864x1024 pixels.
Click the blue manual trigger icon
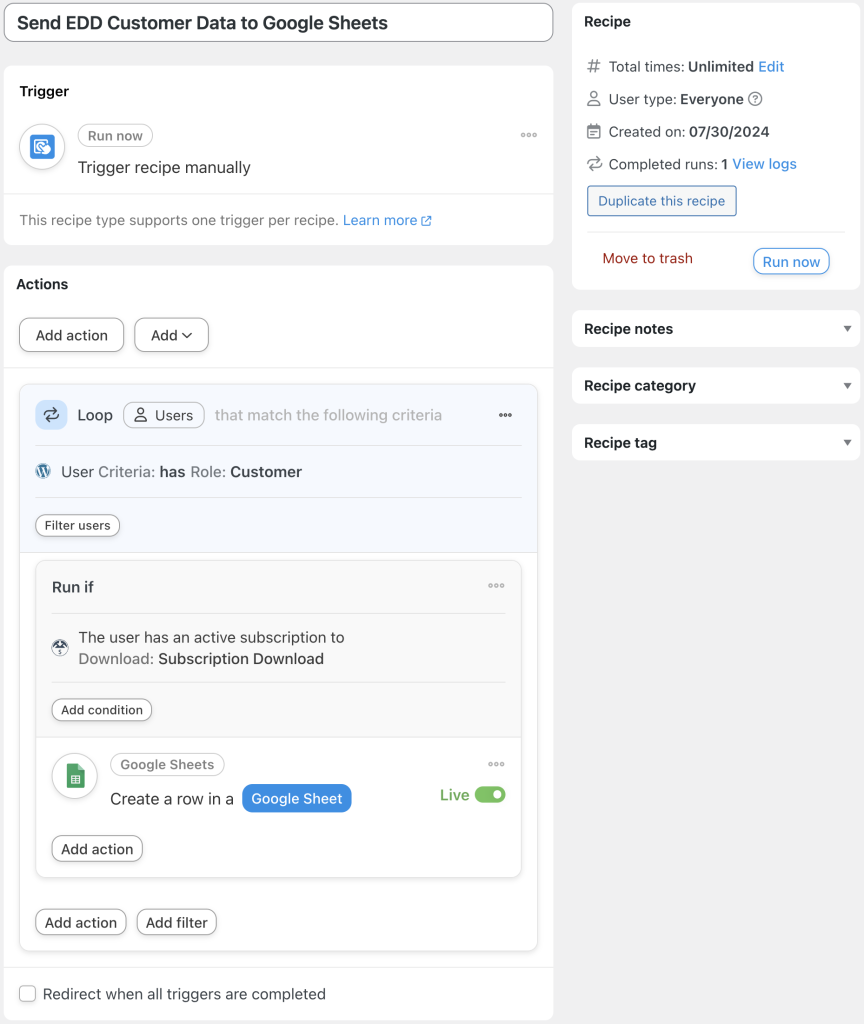coord(41,146)
